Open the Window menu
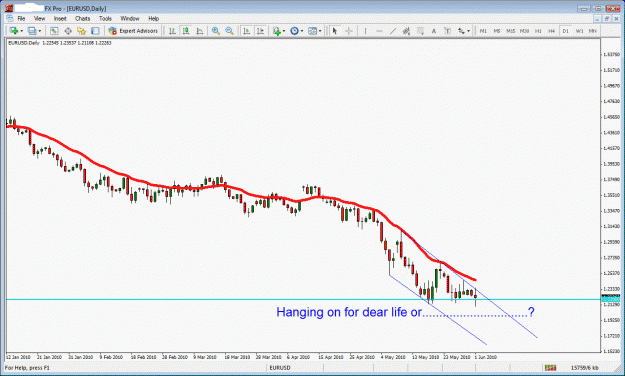Screen dimensions: 625x376 [130, 19]
